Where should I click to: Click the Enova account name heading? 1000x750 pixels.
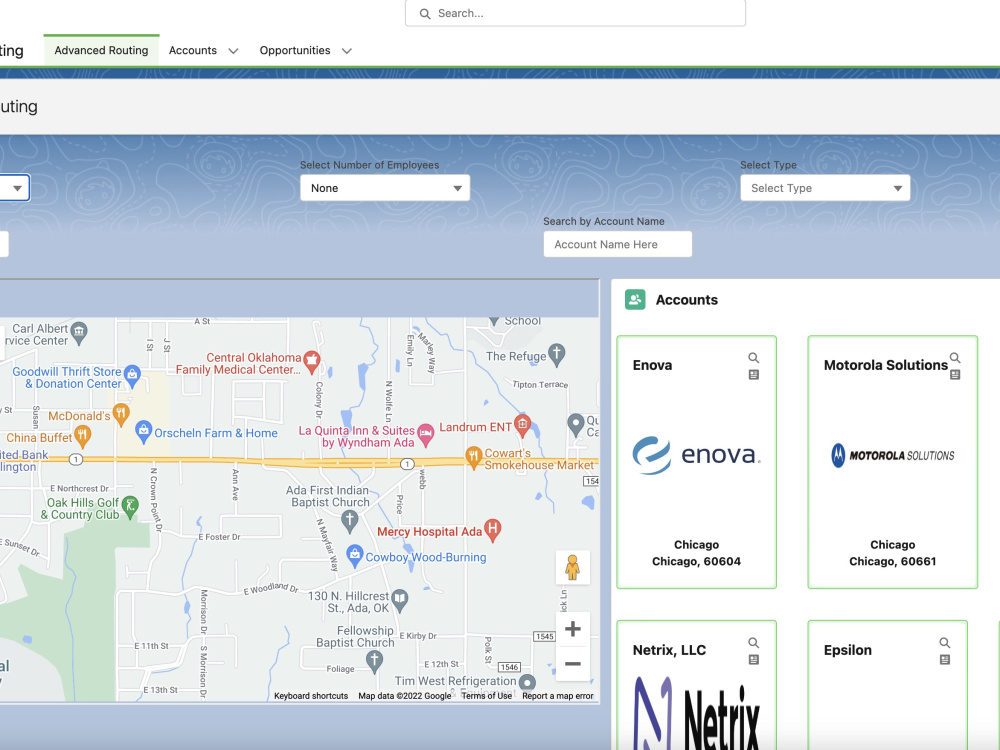click(652, 365)
